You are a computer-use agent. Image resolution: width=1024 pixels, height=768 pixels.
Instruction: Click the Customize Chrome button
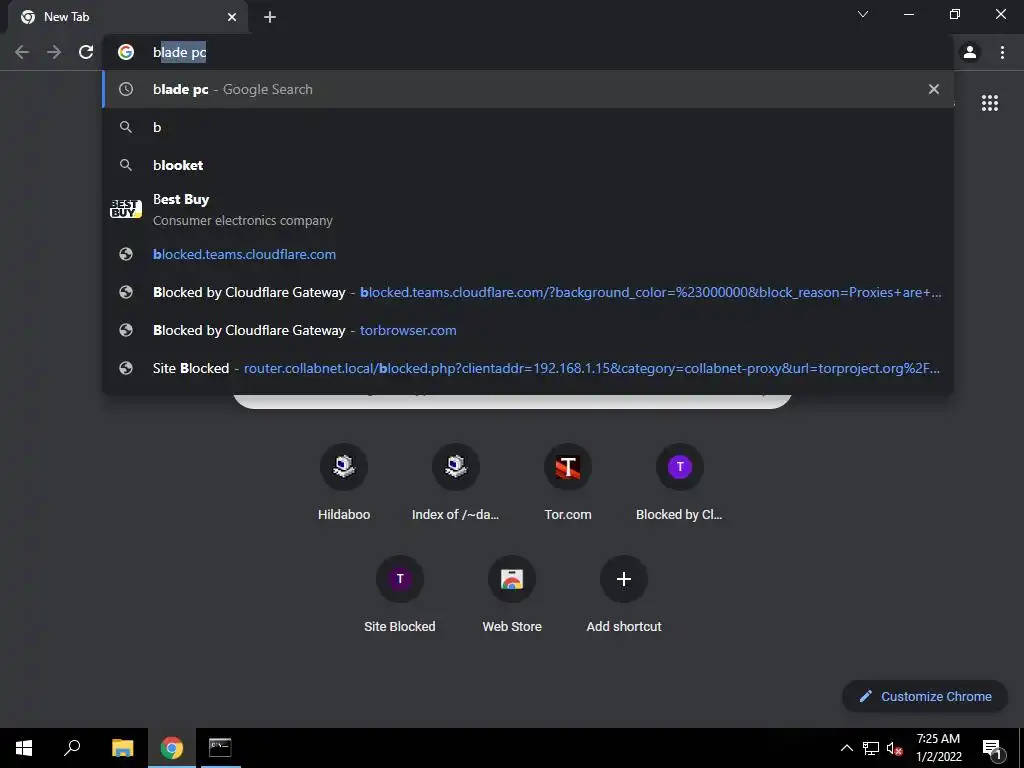tap(925, 696)
